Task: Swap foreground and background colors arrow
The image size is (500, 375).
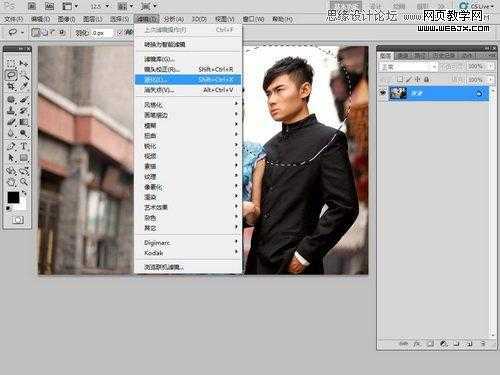Action: pyautogui.click(x=24, y=193)
